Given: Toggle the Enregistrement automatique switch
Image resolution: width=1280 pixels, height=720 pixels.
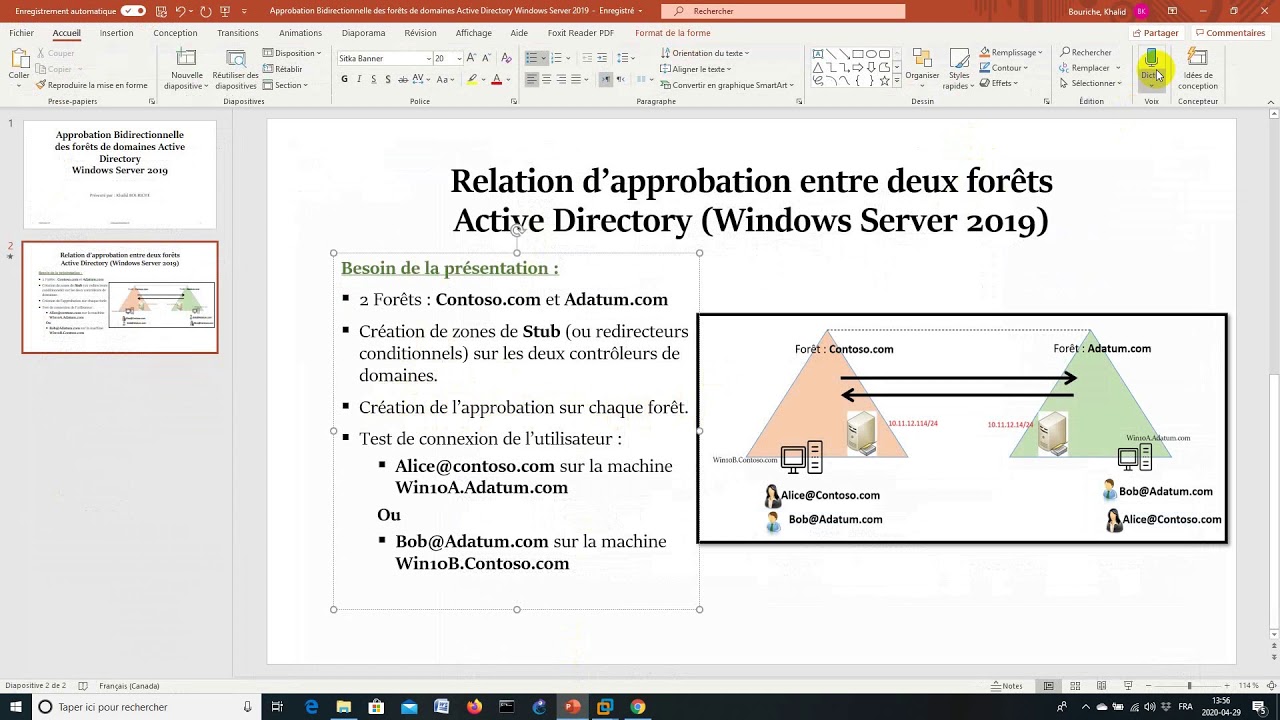Looking at the screenshot, I should pos(133,11).
